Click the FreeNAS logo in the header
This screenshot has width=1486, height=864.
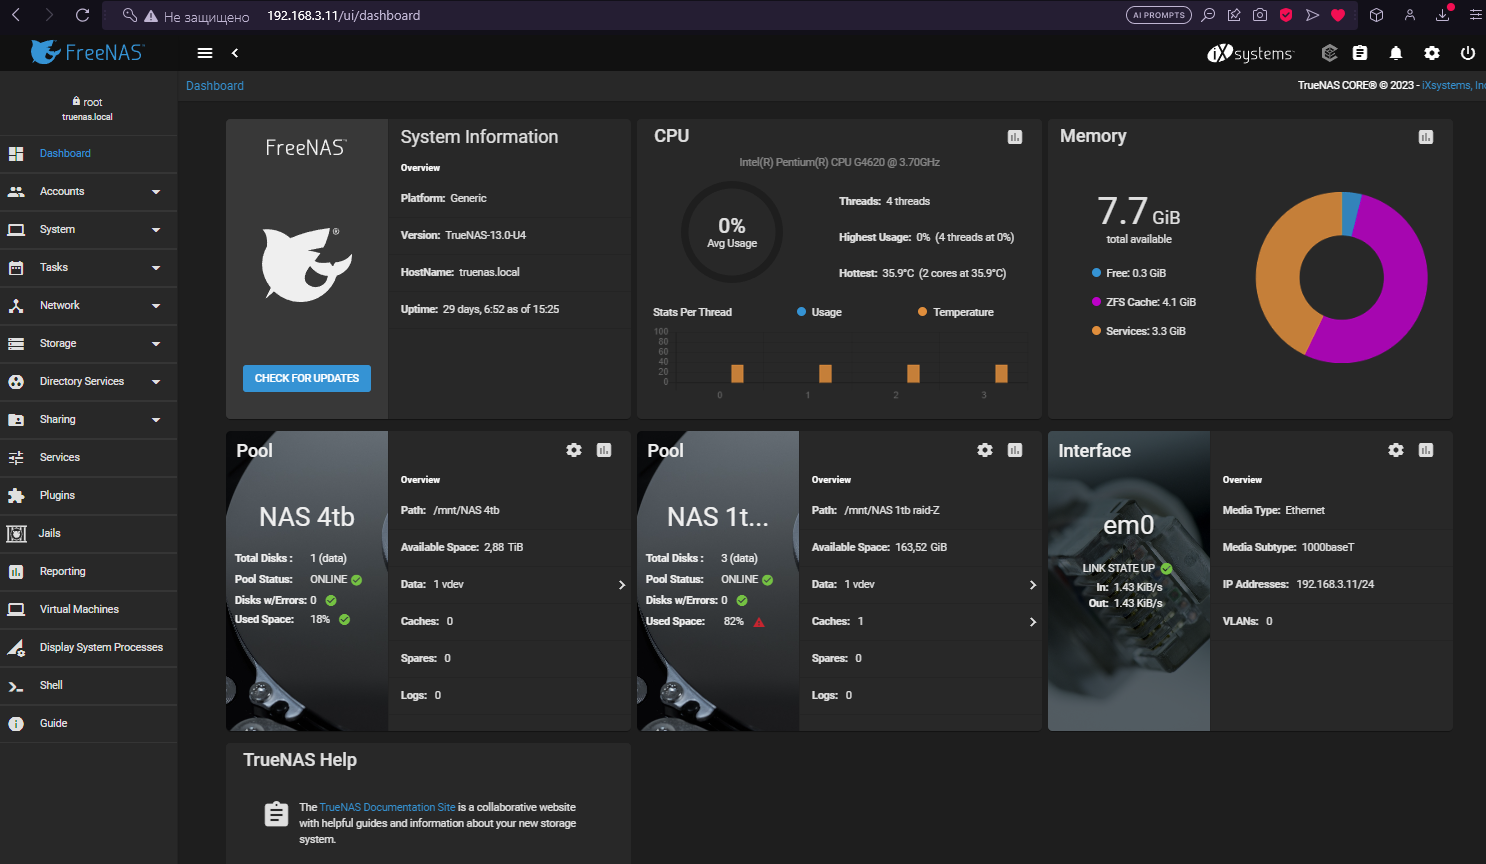tap(88, 52)
